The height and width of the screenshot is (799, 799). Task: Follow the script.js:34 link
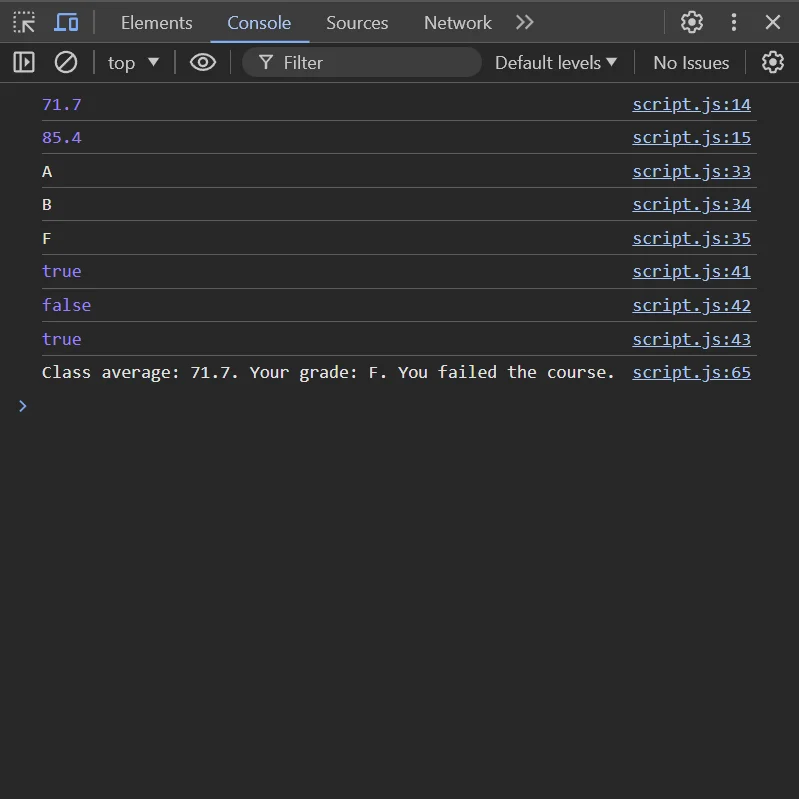[x=691, y=204]
